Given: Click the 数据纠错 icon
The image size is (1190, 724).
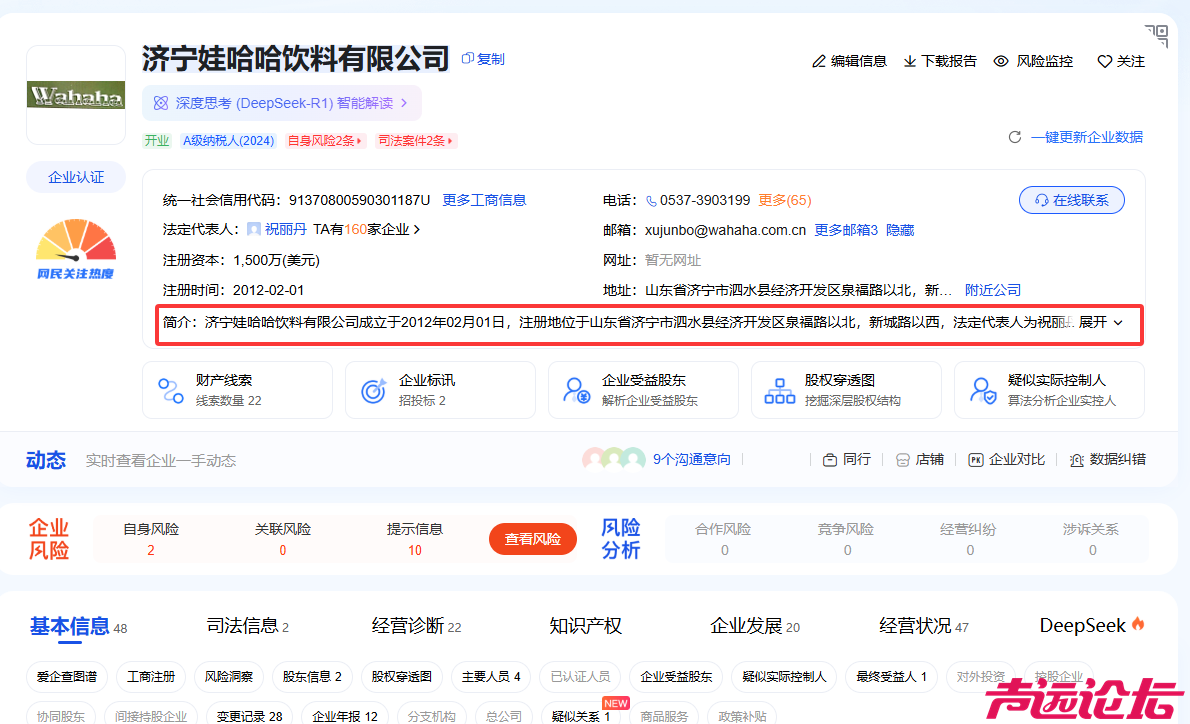Looking at the screenshot, I should 1076,460.
